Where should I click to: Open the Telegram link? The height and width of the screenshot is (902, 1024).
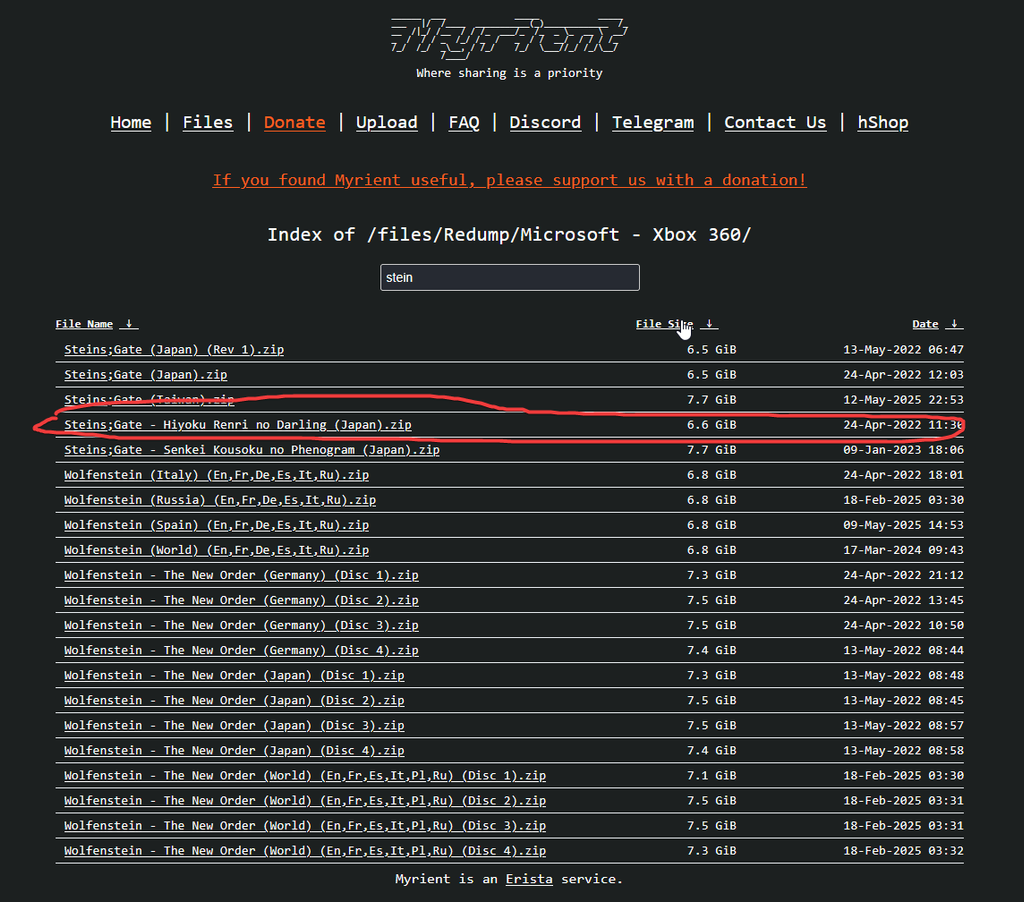[652, 122]
